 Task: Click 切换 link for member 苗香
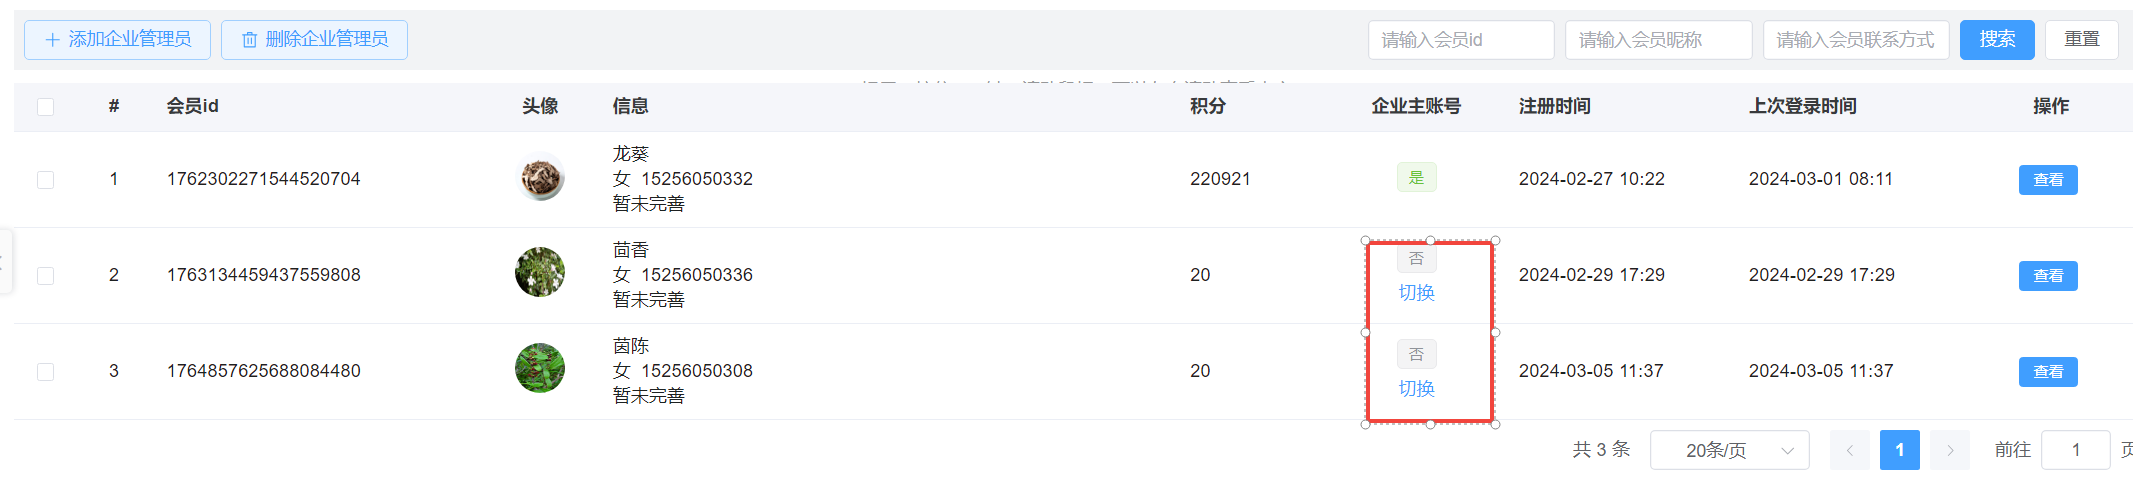tap(1416, 293)
